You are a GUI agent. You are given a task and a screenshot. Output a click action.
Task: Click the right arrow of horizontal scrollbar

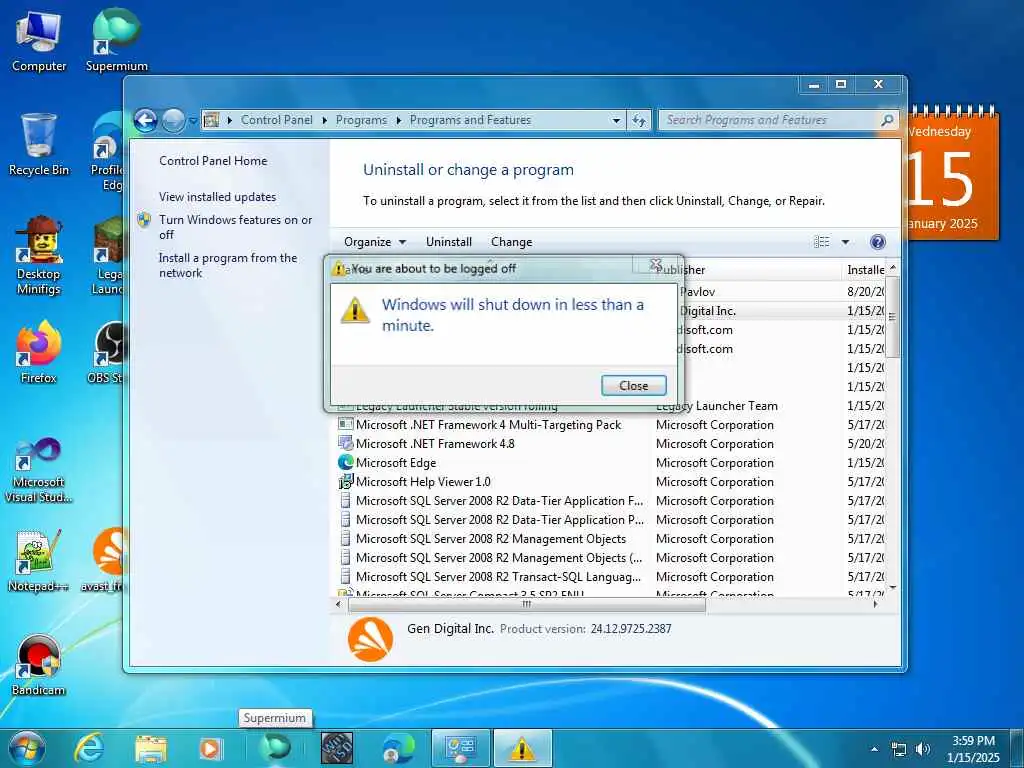(x=876, y=605)
